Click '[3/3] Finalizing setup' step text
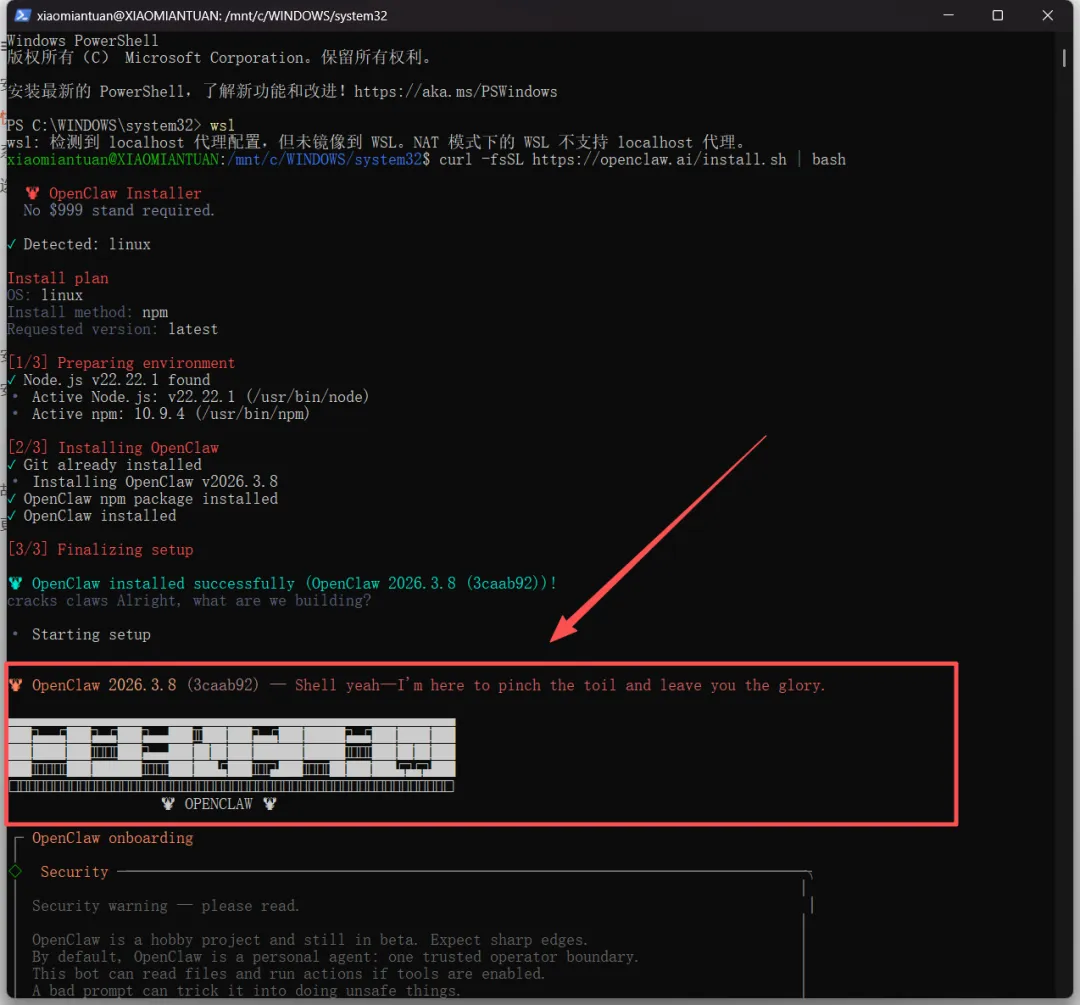 click(x=101, y=550)
